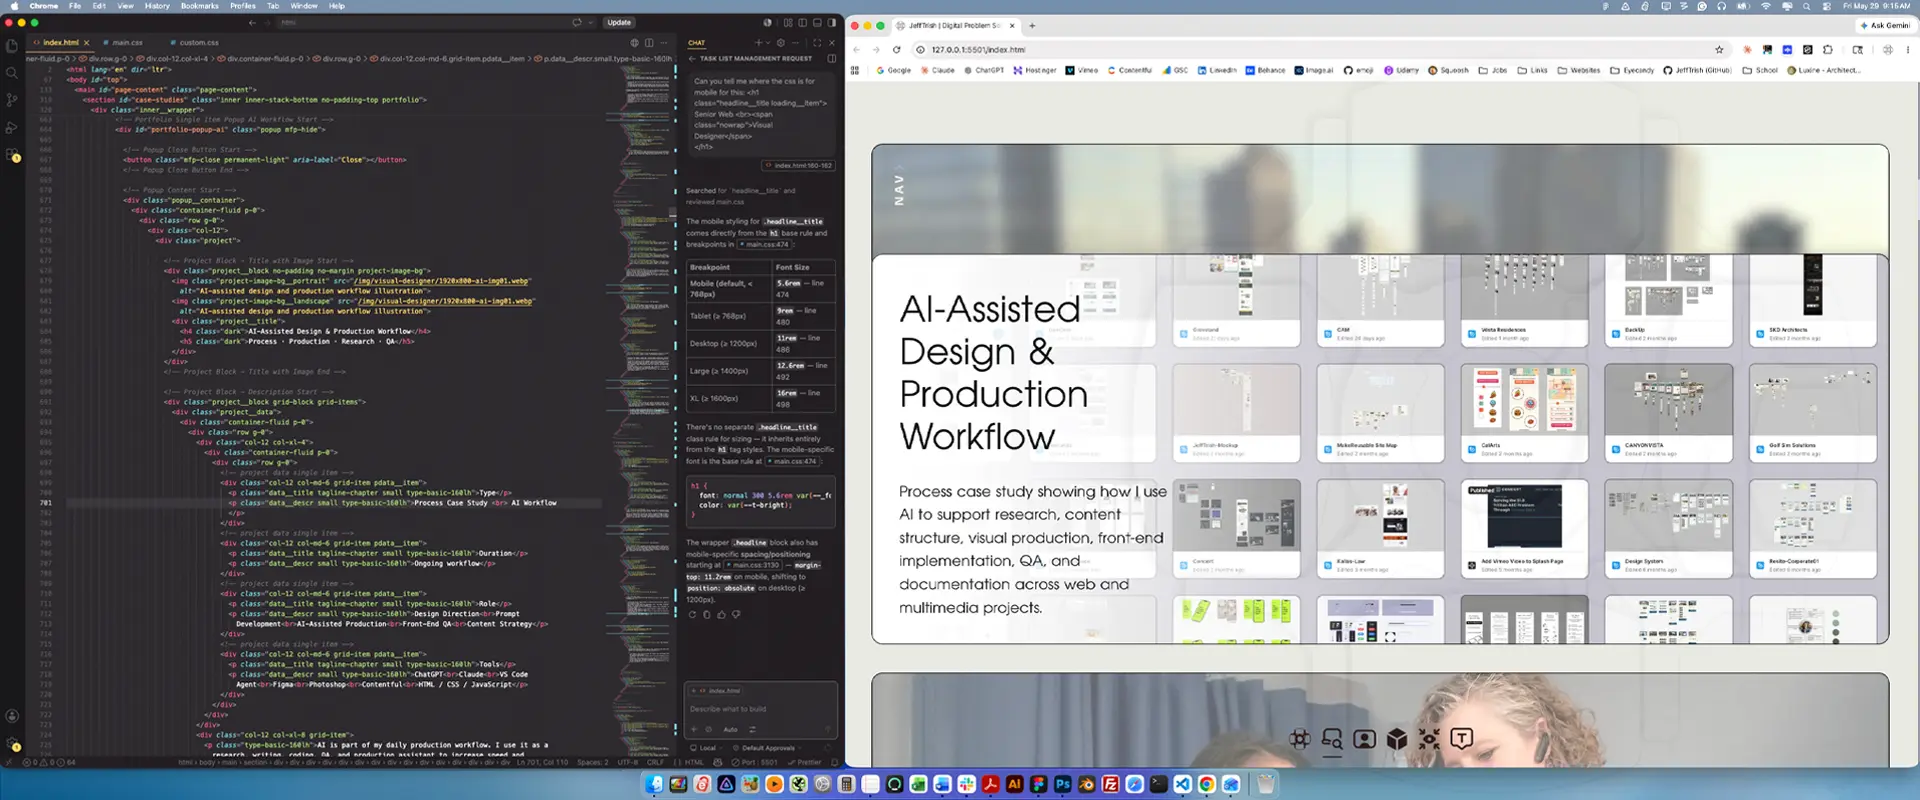Open FileZilla from the Dock

point(1111,785)
